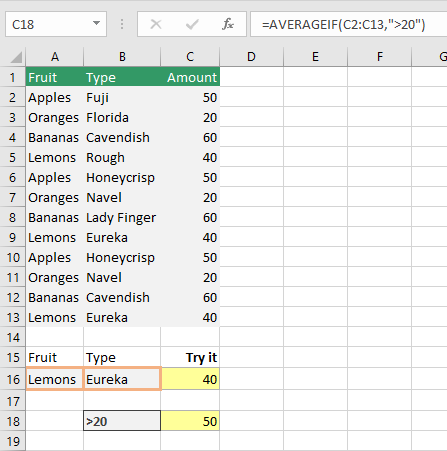Select column E header

[315, 57]
